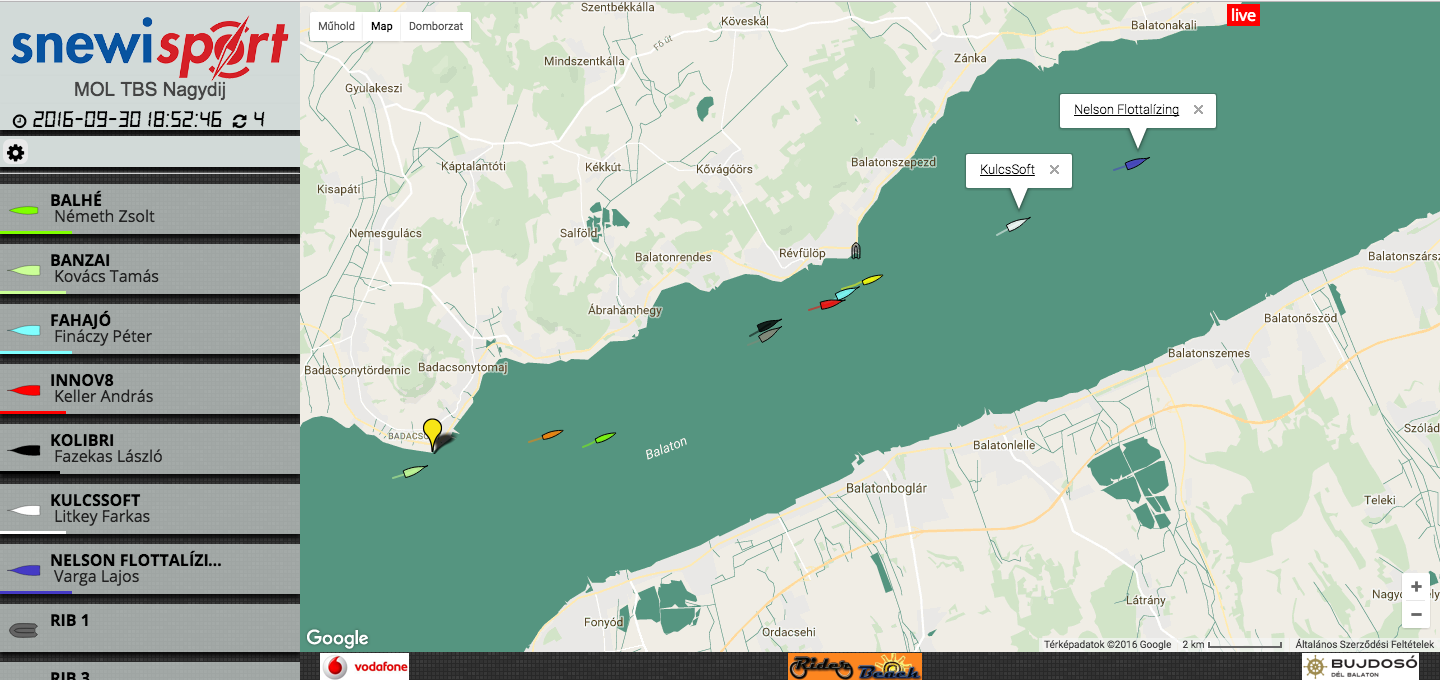Screen dimensions: 1440x680
Task: Click the MOL TBS Nagydíj title
Action: [150, 90]
